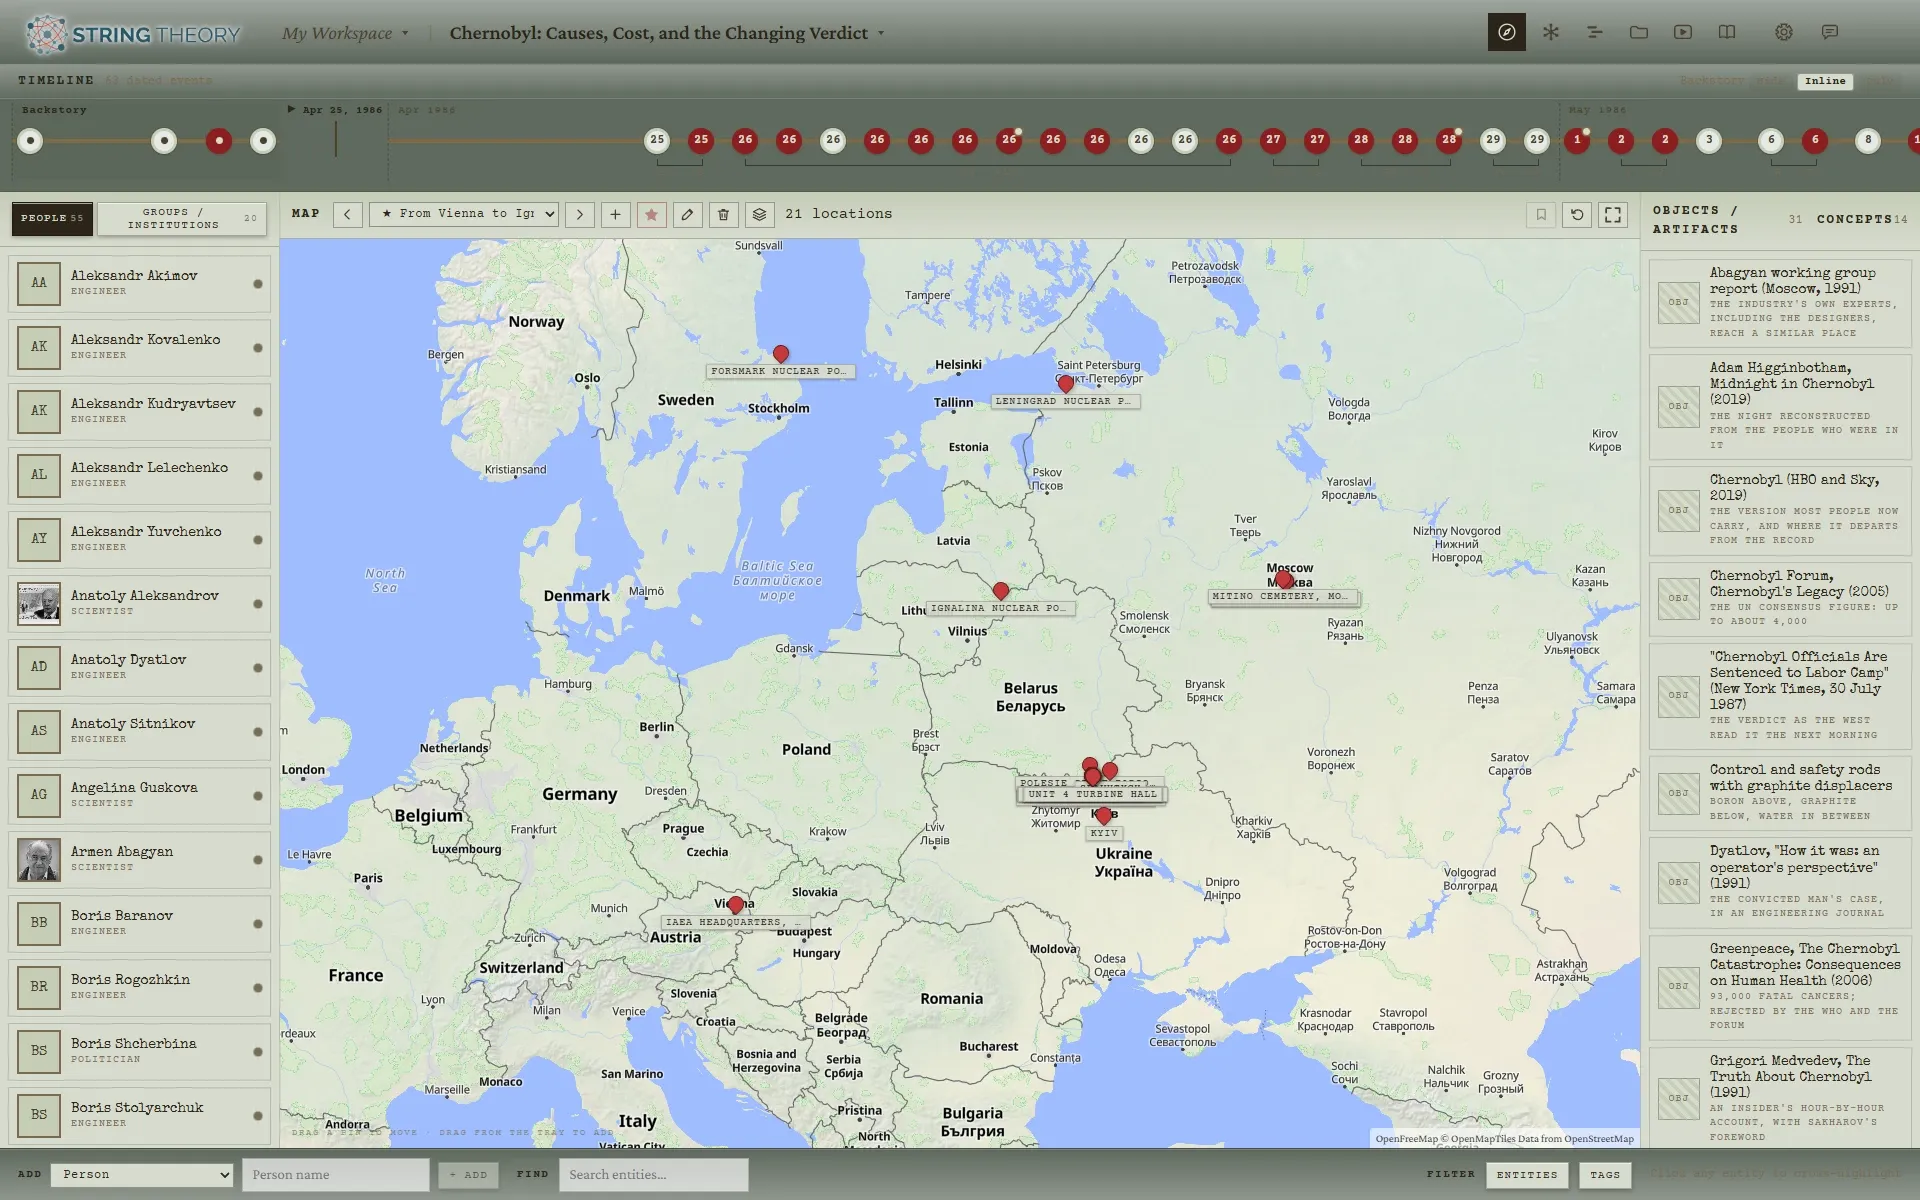Go to previous map view
Viewport: 1920px width, 1200px height.
(347, 214)
